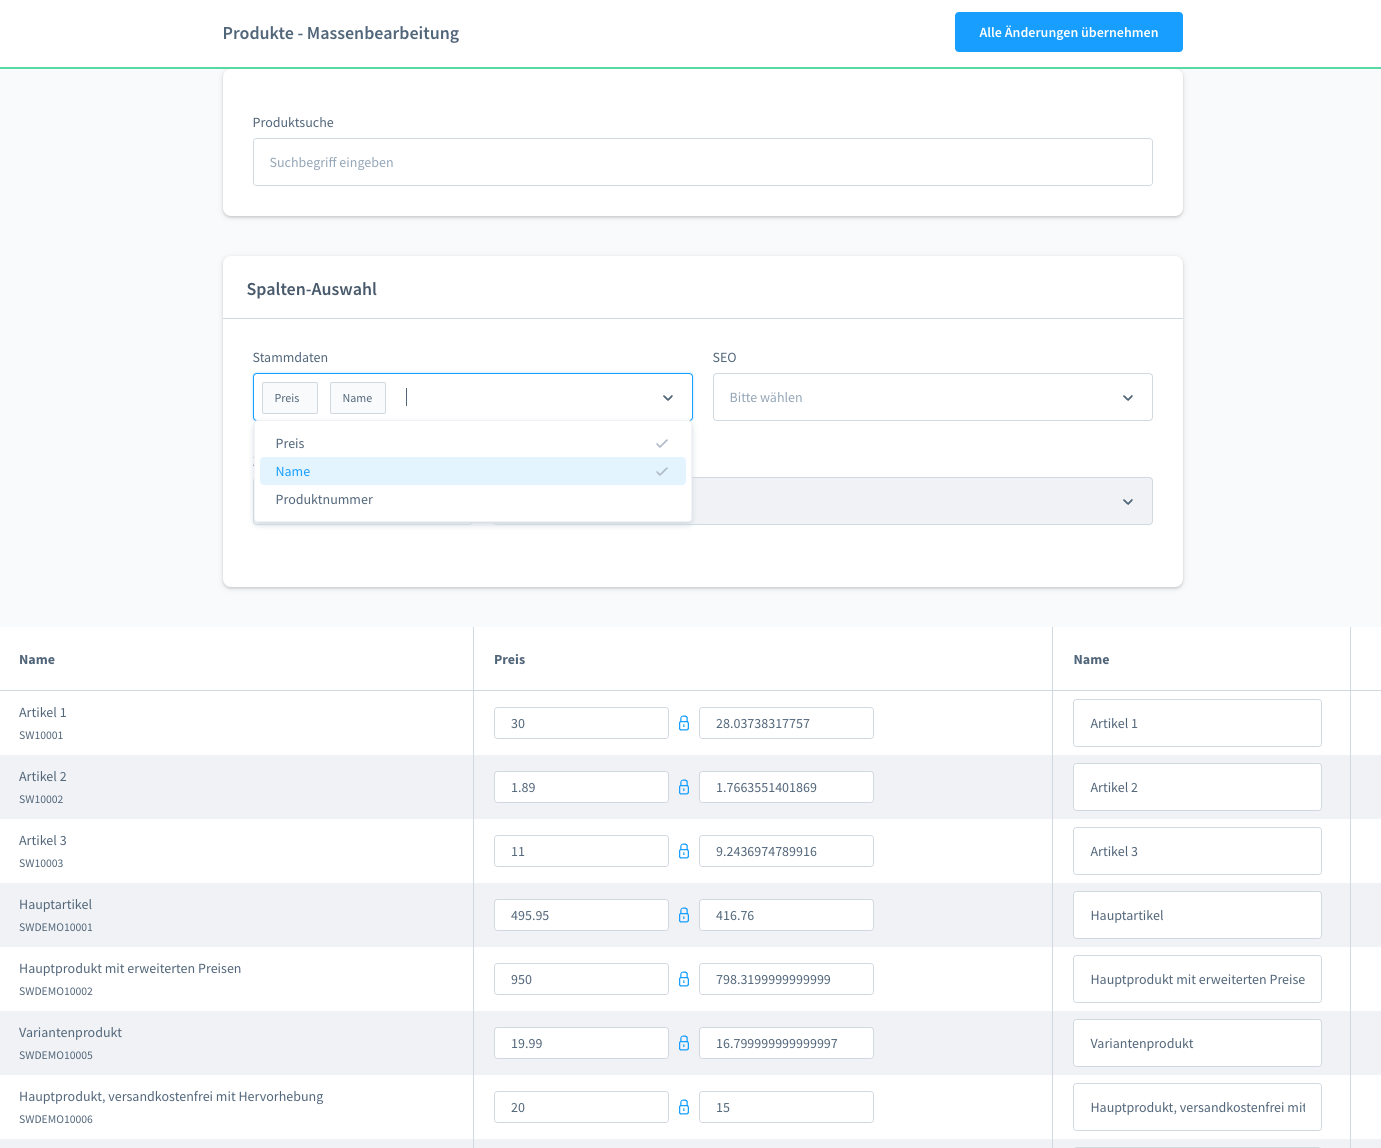Toggle the price lock for Artikel 2
Viewport: 1381px width, 1148px height.
pos(684,787)
